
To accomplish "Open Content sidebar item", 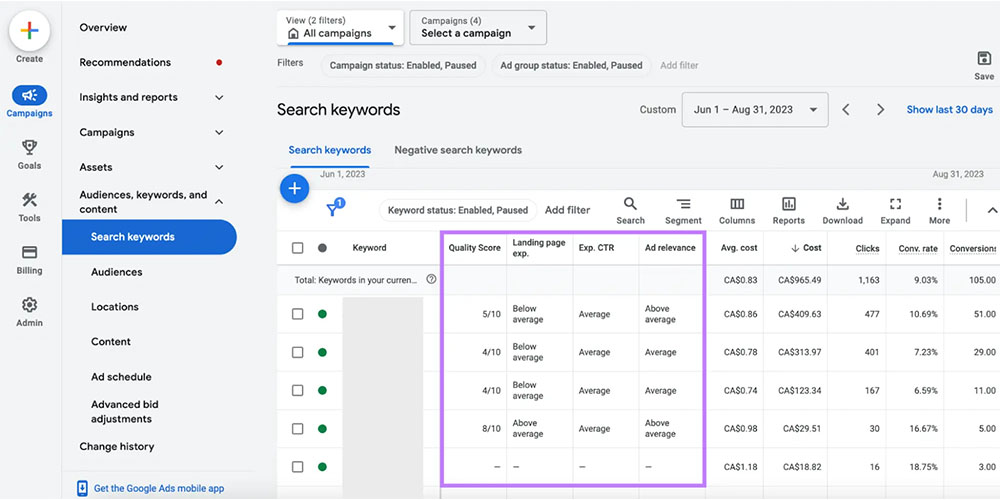I will (x=111, y=342).
